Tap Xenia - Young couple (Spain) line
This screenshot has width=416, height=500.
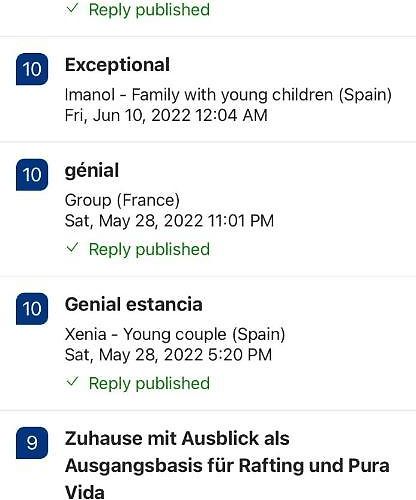pyautogui.click(x=175, y=334)
